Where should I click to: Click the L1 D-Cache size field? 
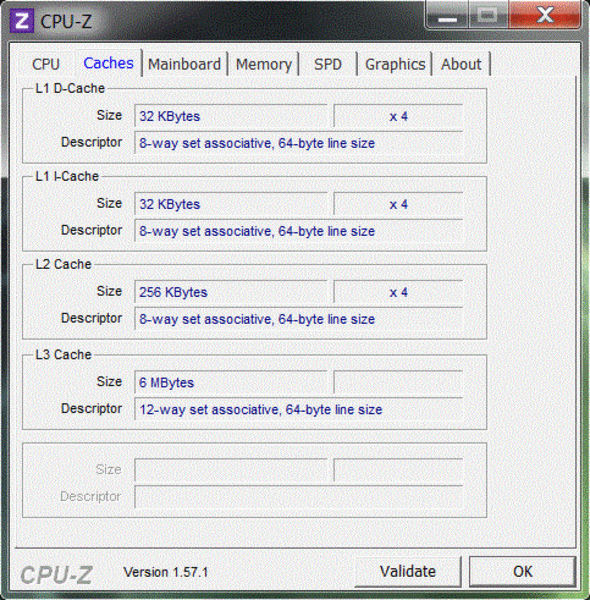point(231,116)
